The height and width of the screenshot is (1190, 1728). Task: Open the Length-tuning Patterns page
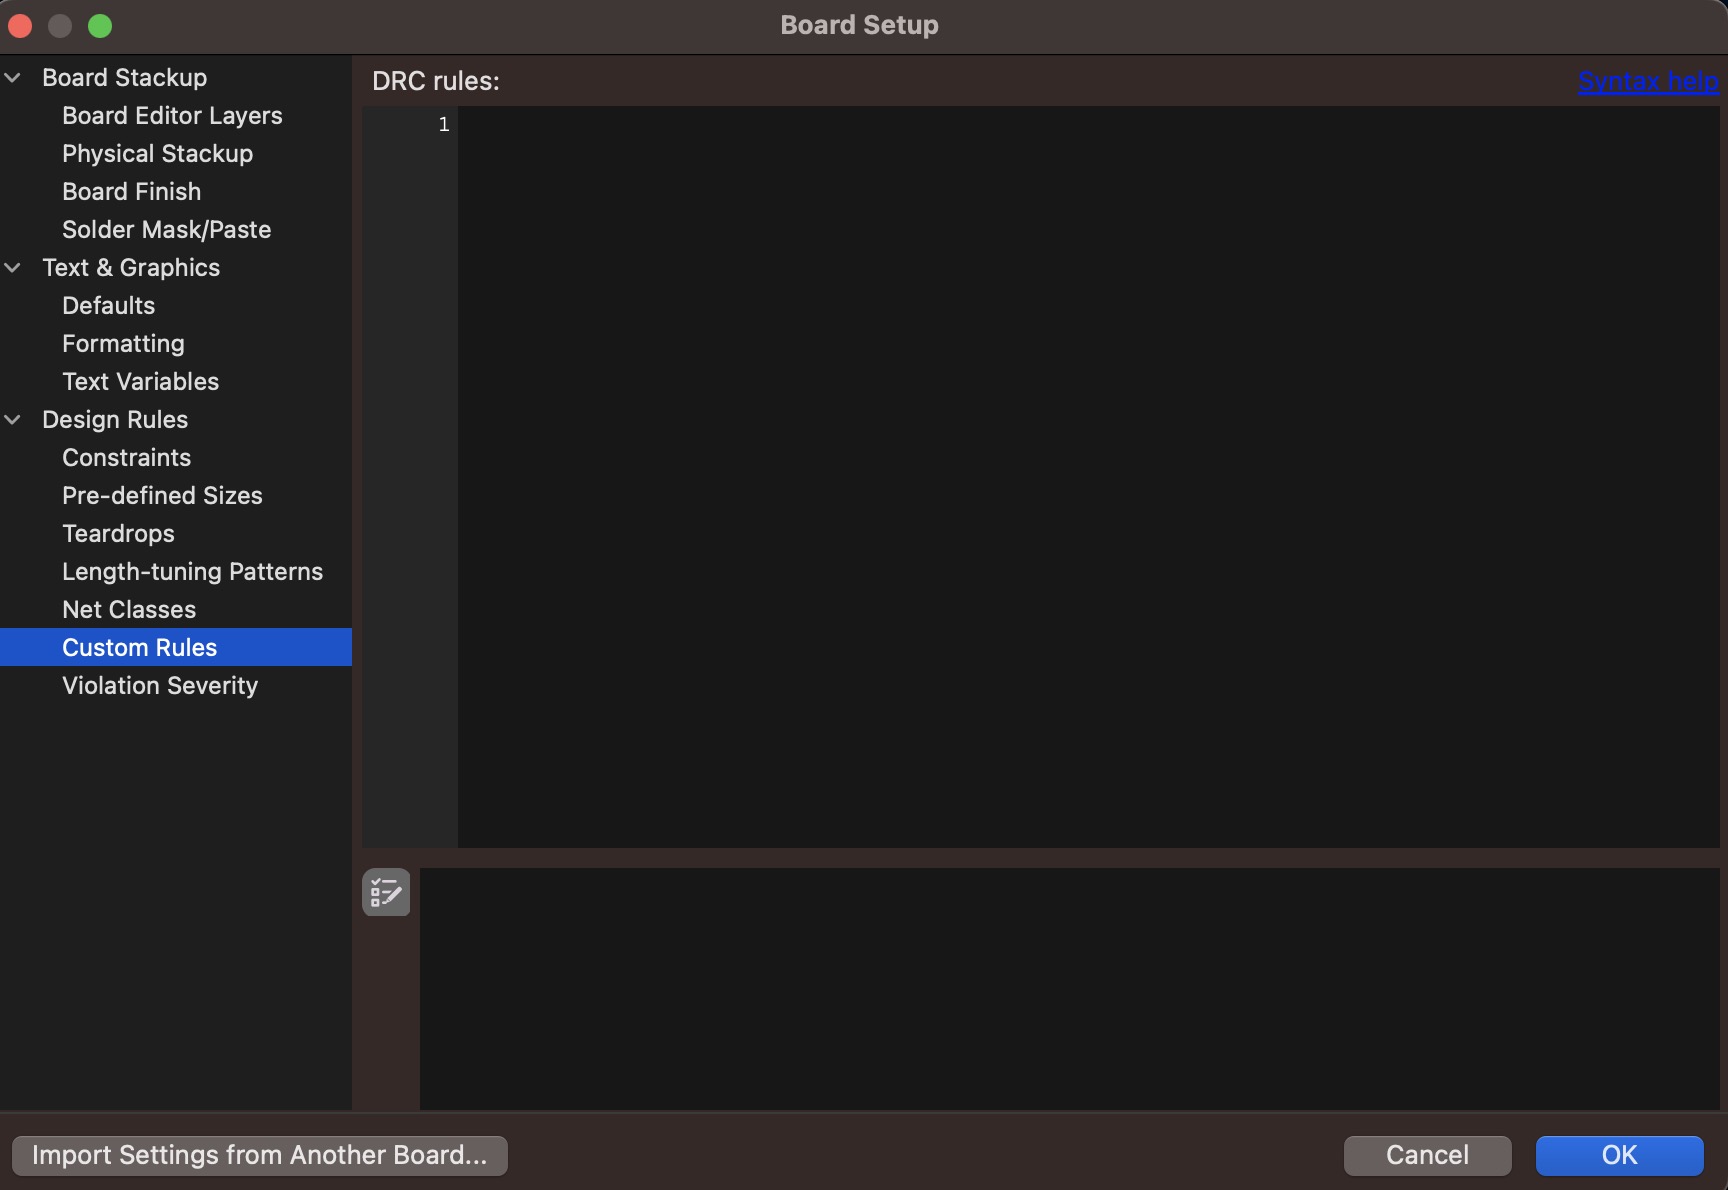click(192, 571)
